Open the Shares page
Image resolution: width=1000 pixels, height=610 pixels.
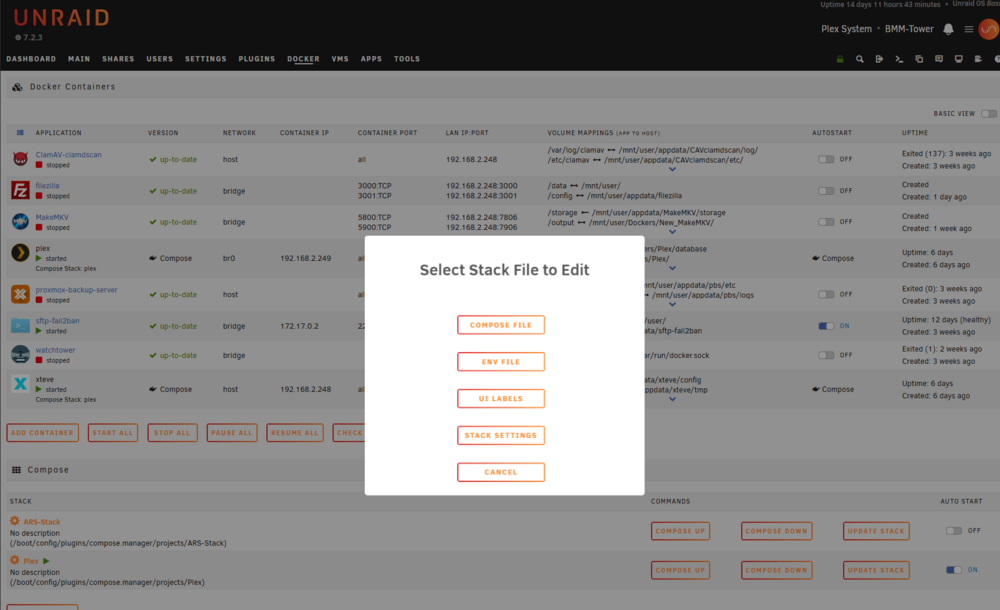[118, 59]
